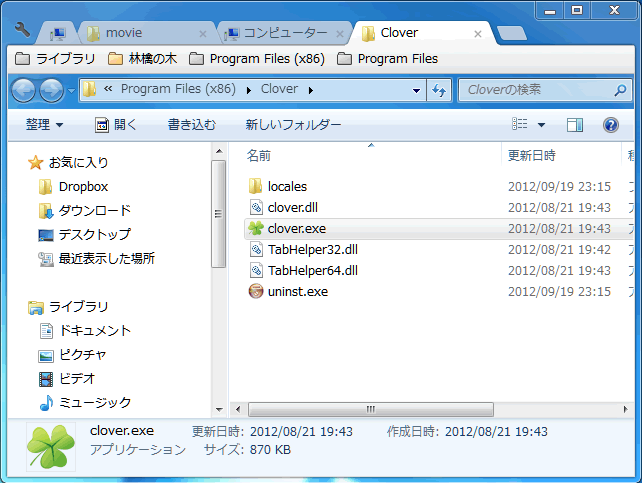Click the uninst.exe installer icon

pyautogui.click(x=256, y=291)
